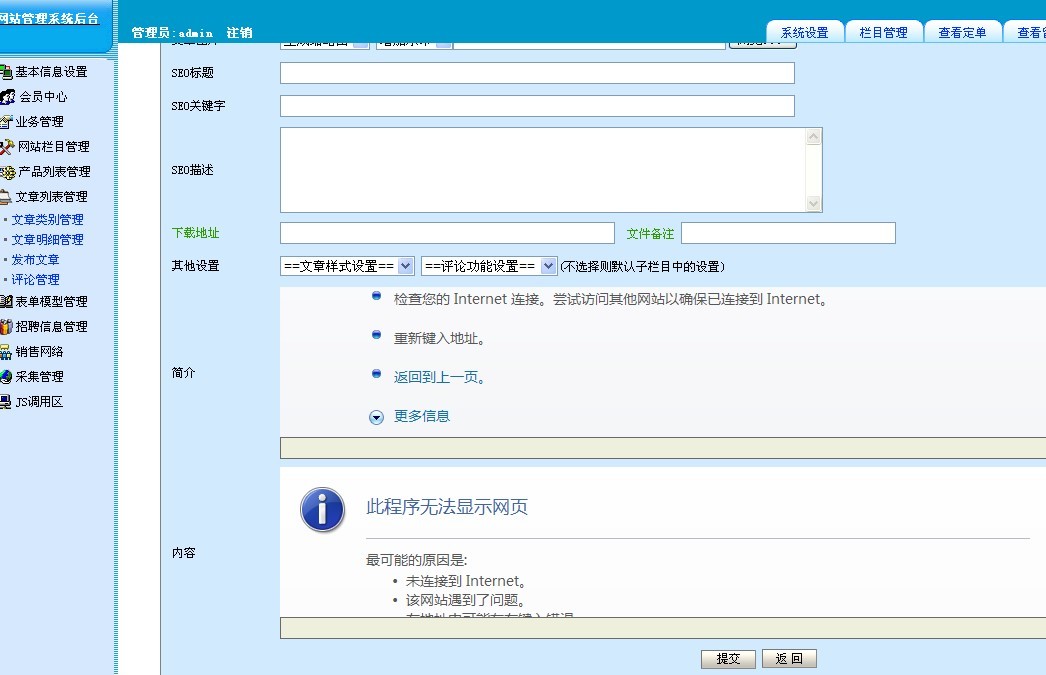Click the blue info icon in error page
Screen dimensions: 1046x675
(322, 510)
